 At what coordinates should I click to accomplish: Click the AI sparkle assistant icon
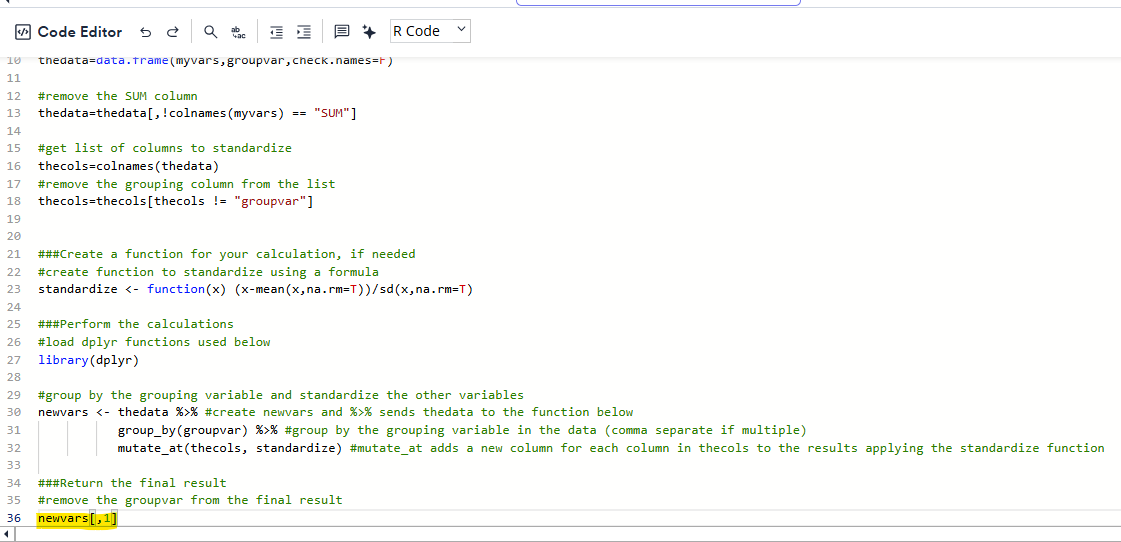click(x=369, y=32)
